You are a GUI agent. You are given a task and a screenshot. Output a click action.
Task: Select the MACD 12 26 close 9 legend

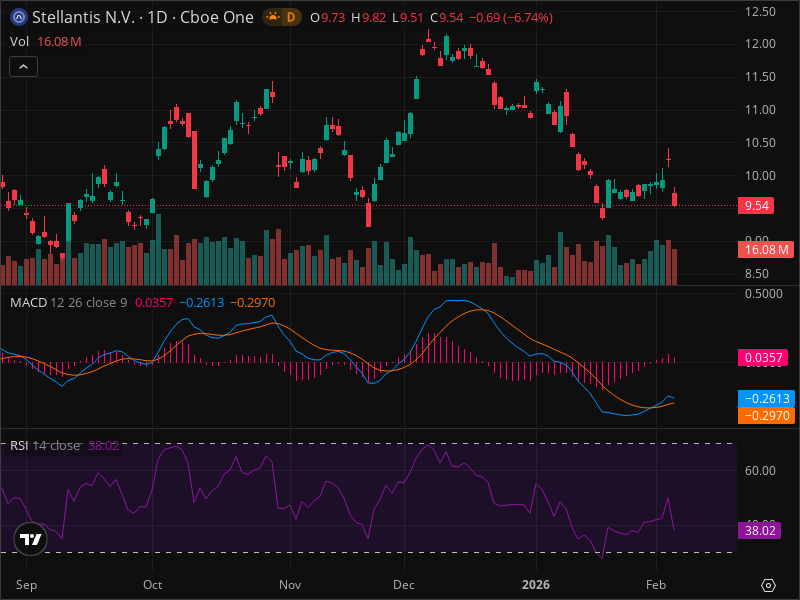(x=68, y=303)
